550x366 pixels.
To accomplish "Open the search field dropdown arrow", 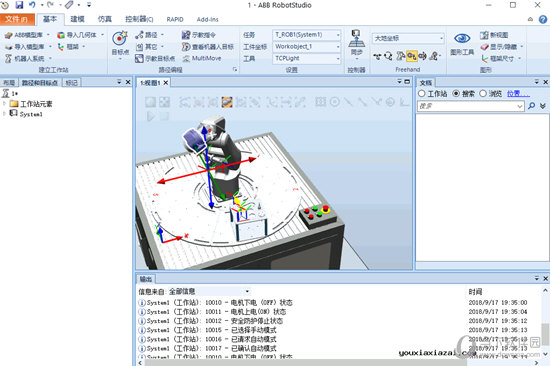I will [x=519, y=106].
